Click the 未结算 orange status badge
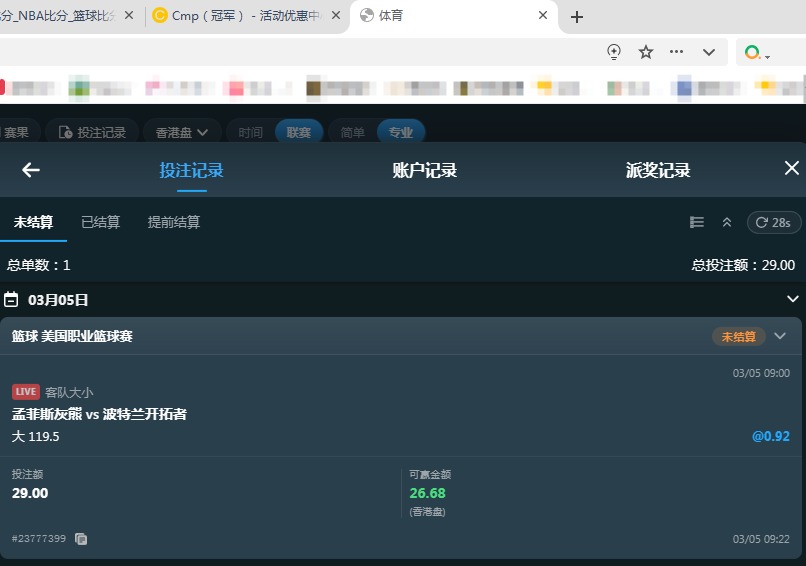This screenshot has width=806, height=566. (x=739, y=337)
